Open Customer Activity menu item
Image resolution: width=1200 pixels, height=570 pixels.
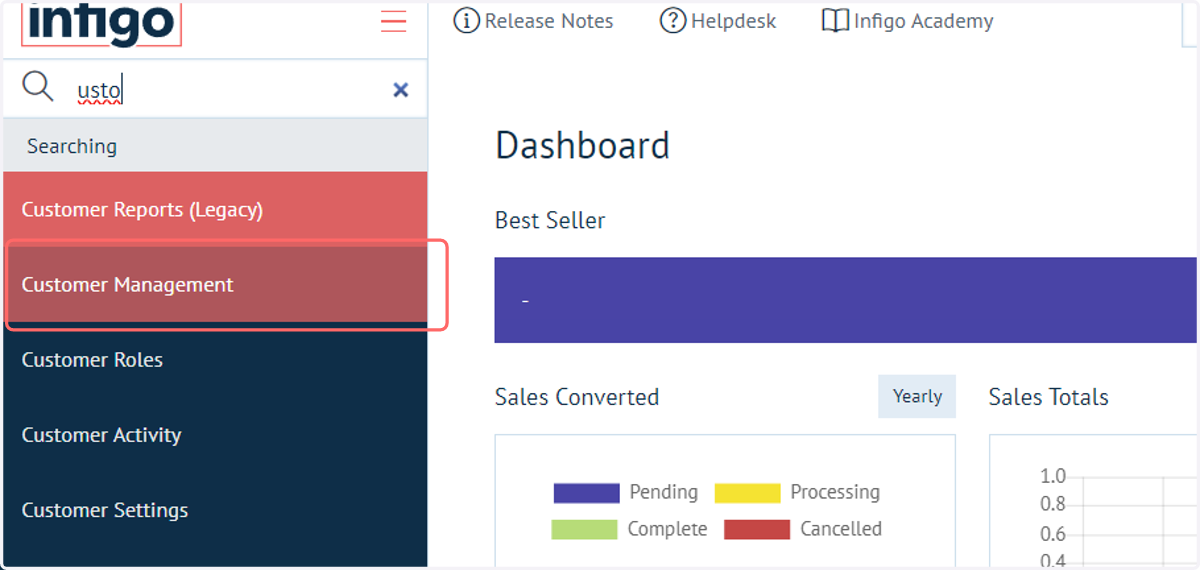click(x=215, y=435)
